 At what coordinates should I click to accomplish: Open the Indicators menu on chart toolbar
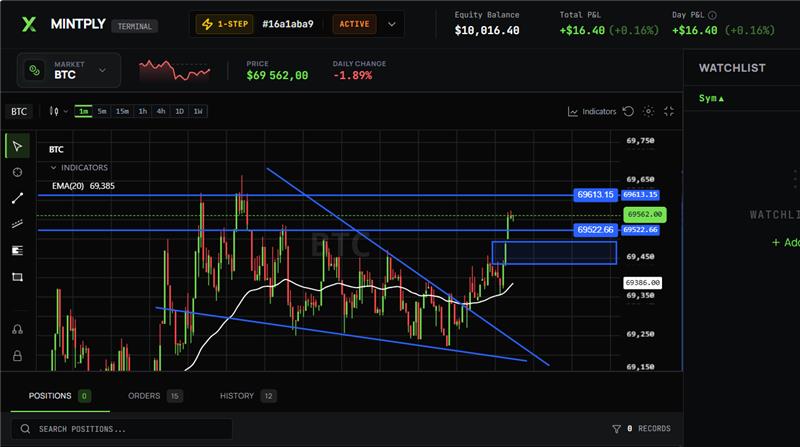[592, 111]
